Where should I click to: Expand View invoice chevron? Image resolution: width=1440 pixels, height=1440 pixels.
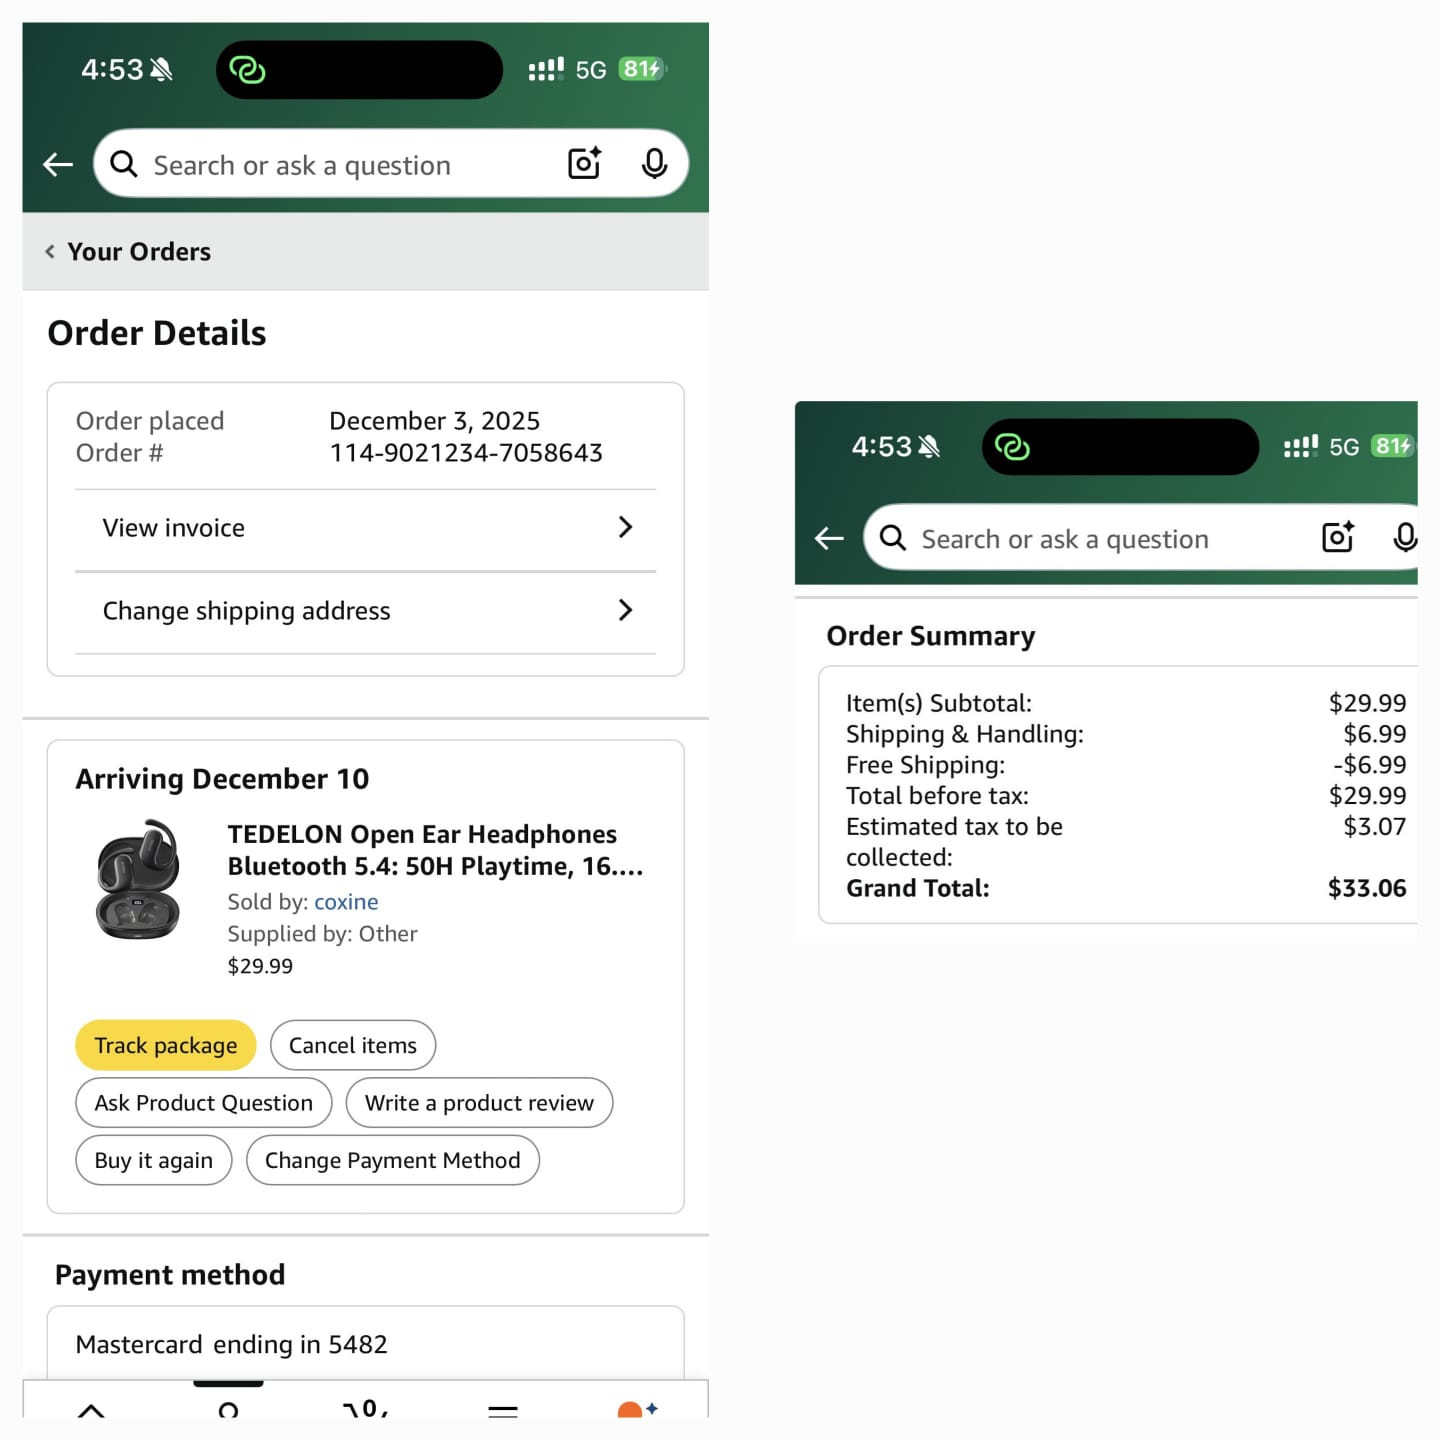tap(625, 527)
